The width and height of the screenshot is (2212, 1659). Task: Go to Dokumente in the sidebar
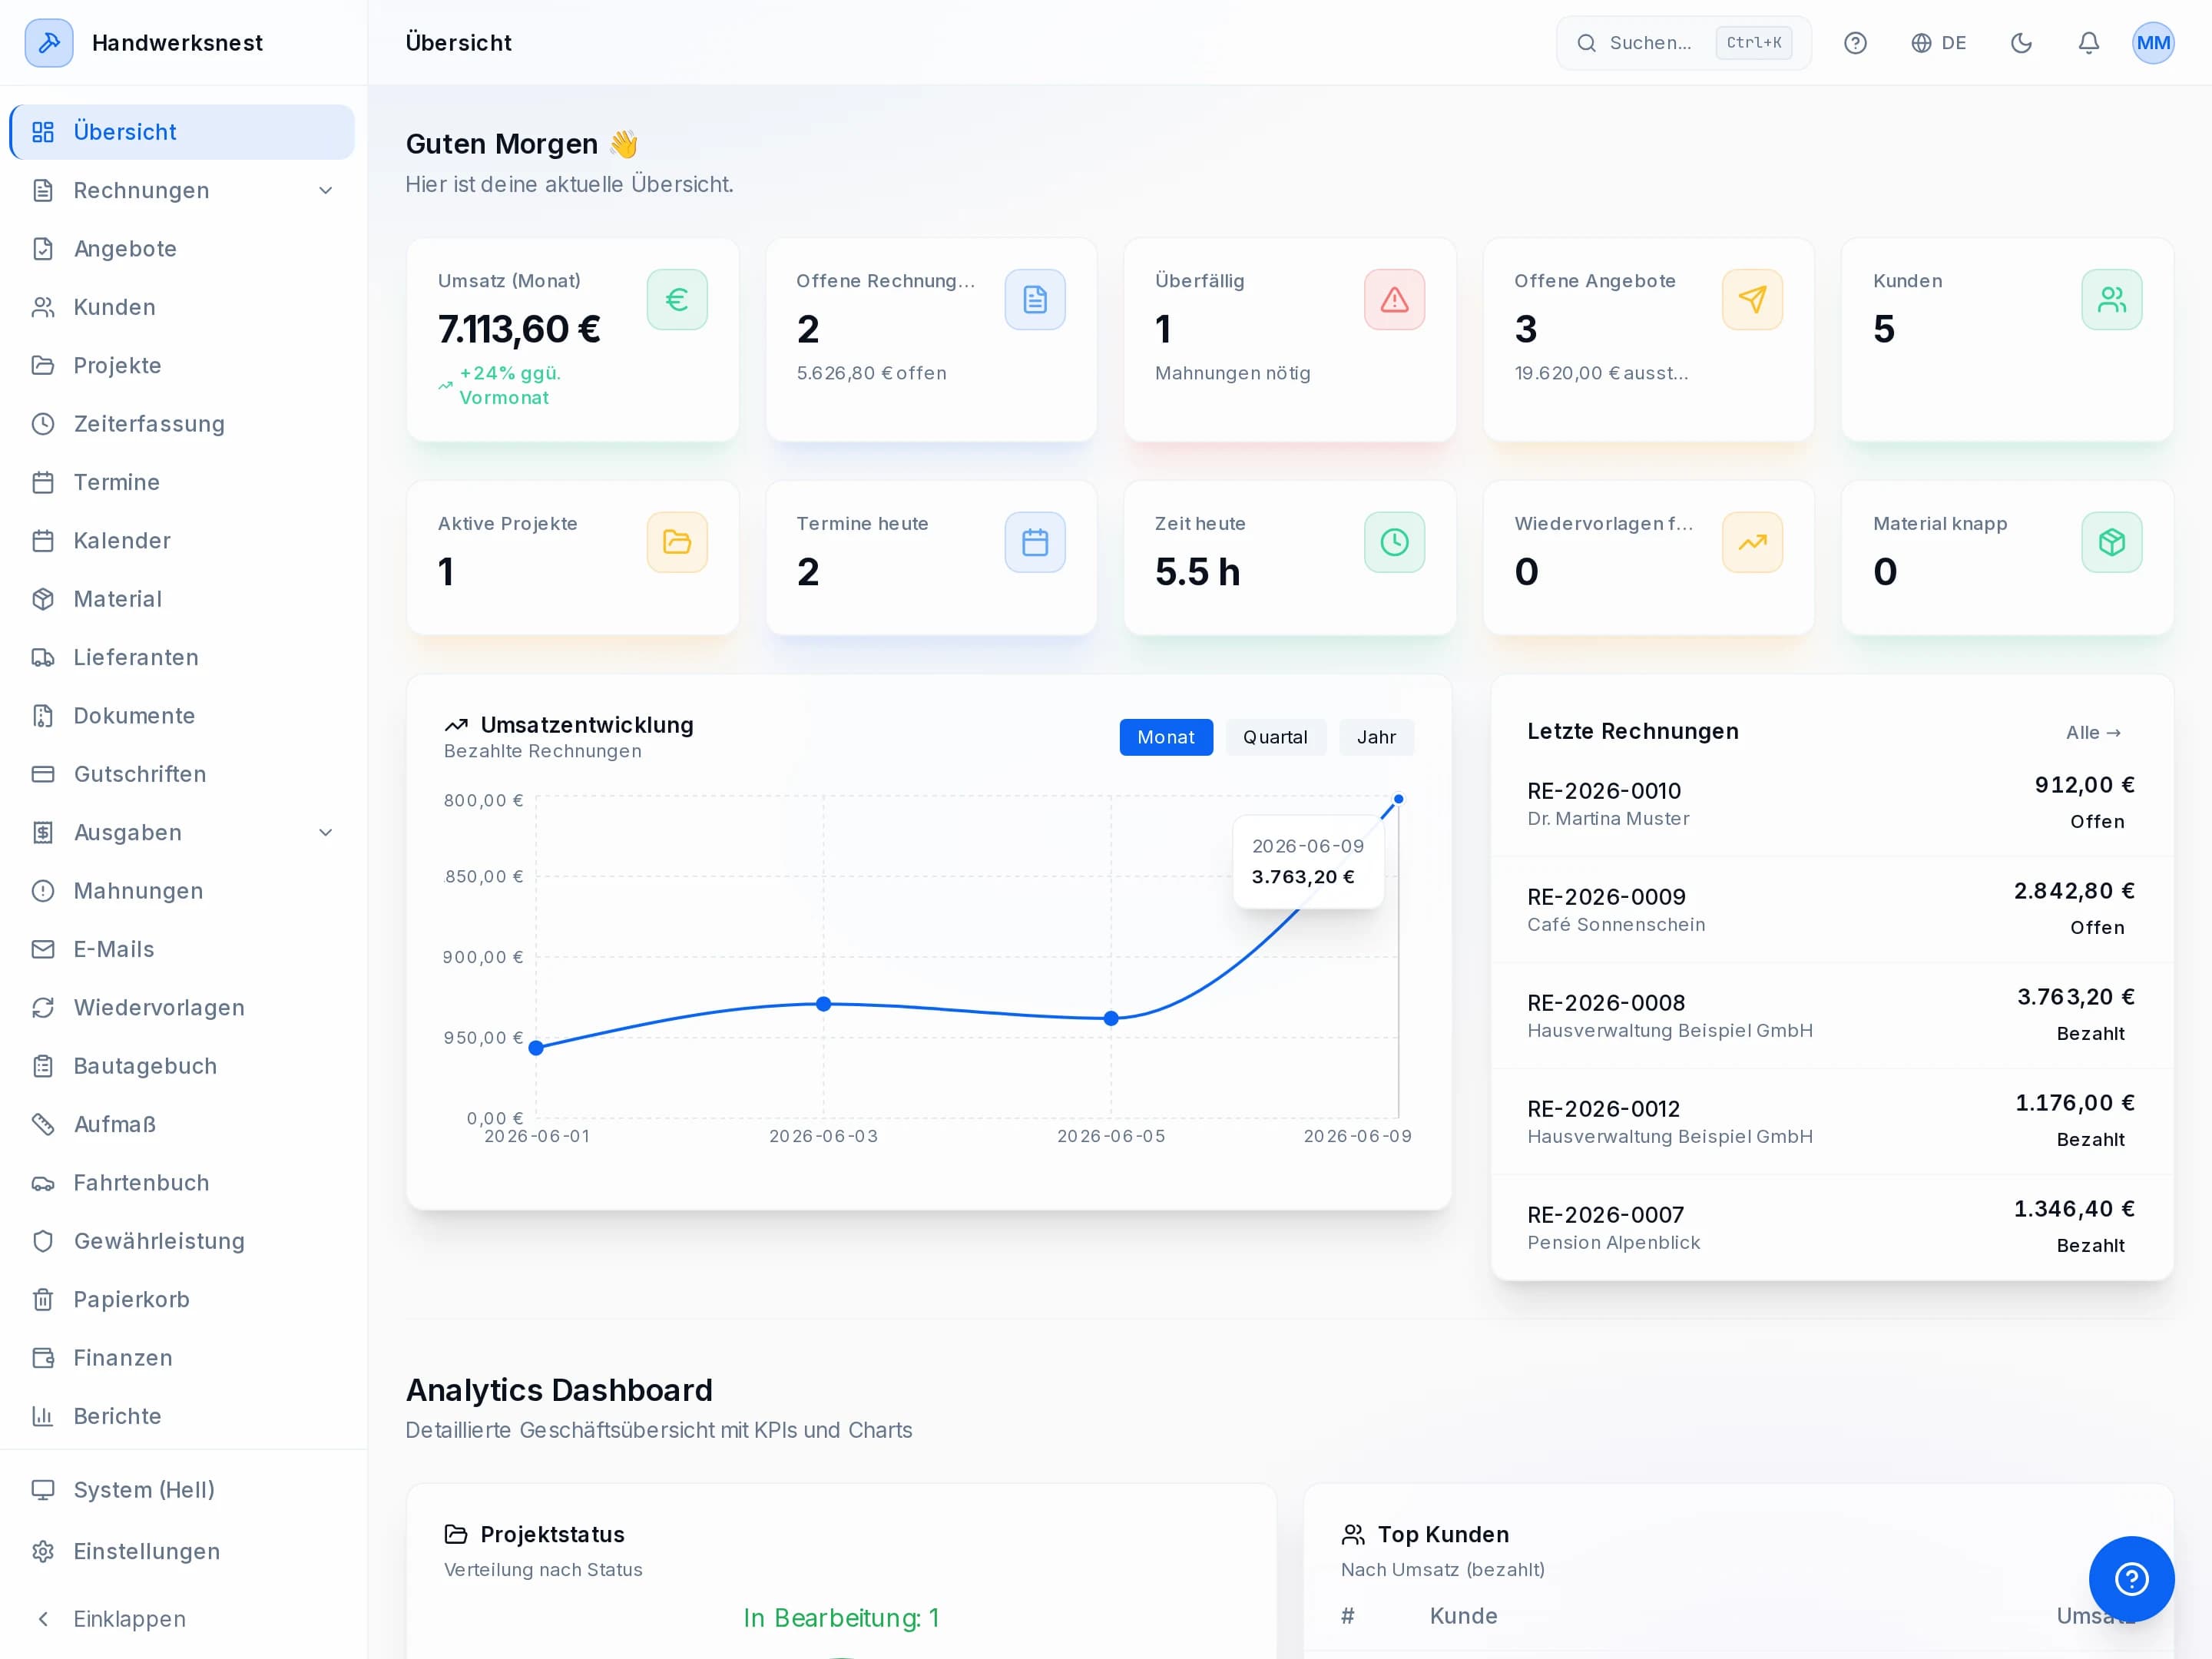[x=182, y=716]
